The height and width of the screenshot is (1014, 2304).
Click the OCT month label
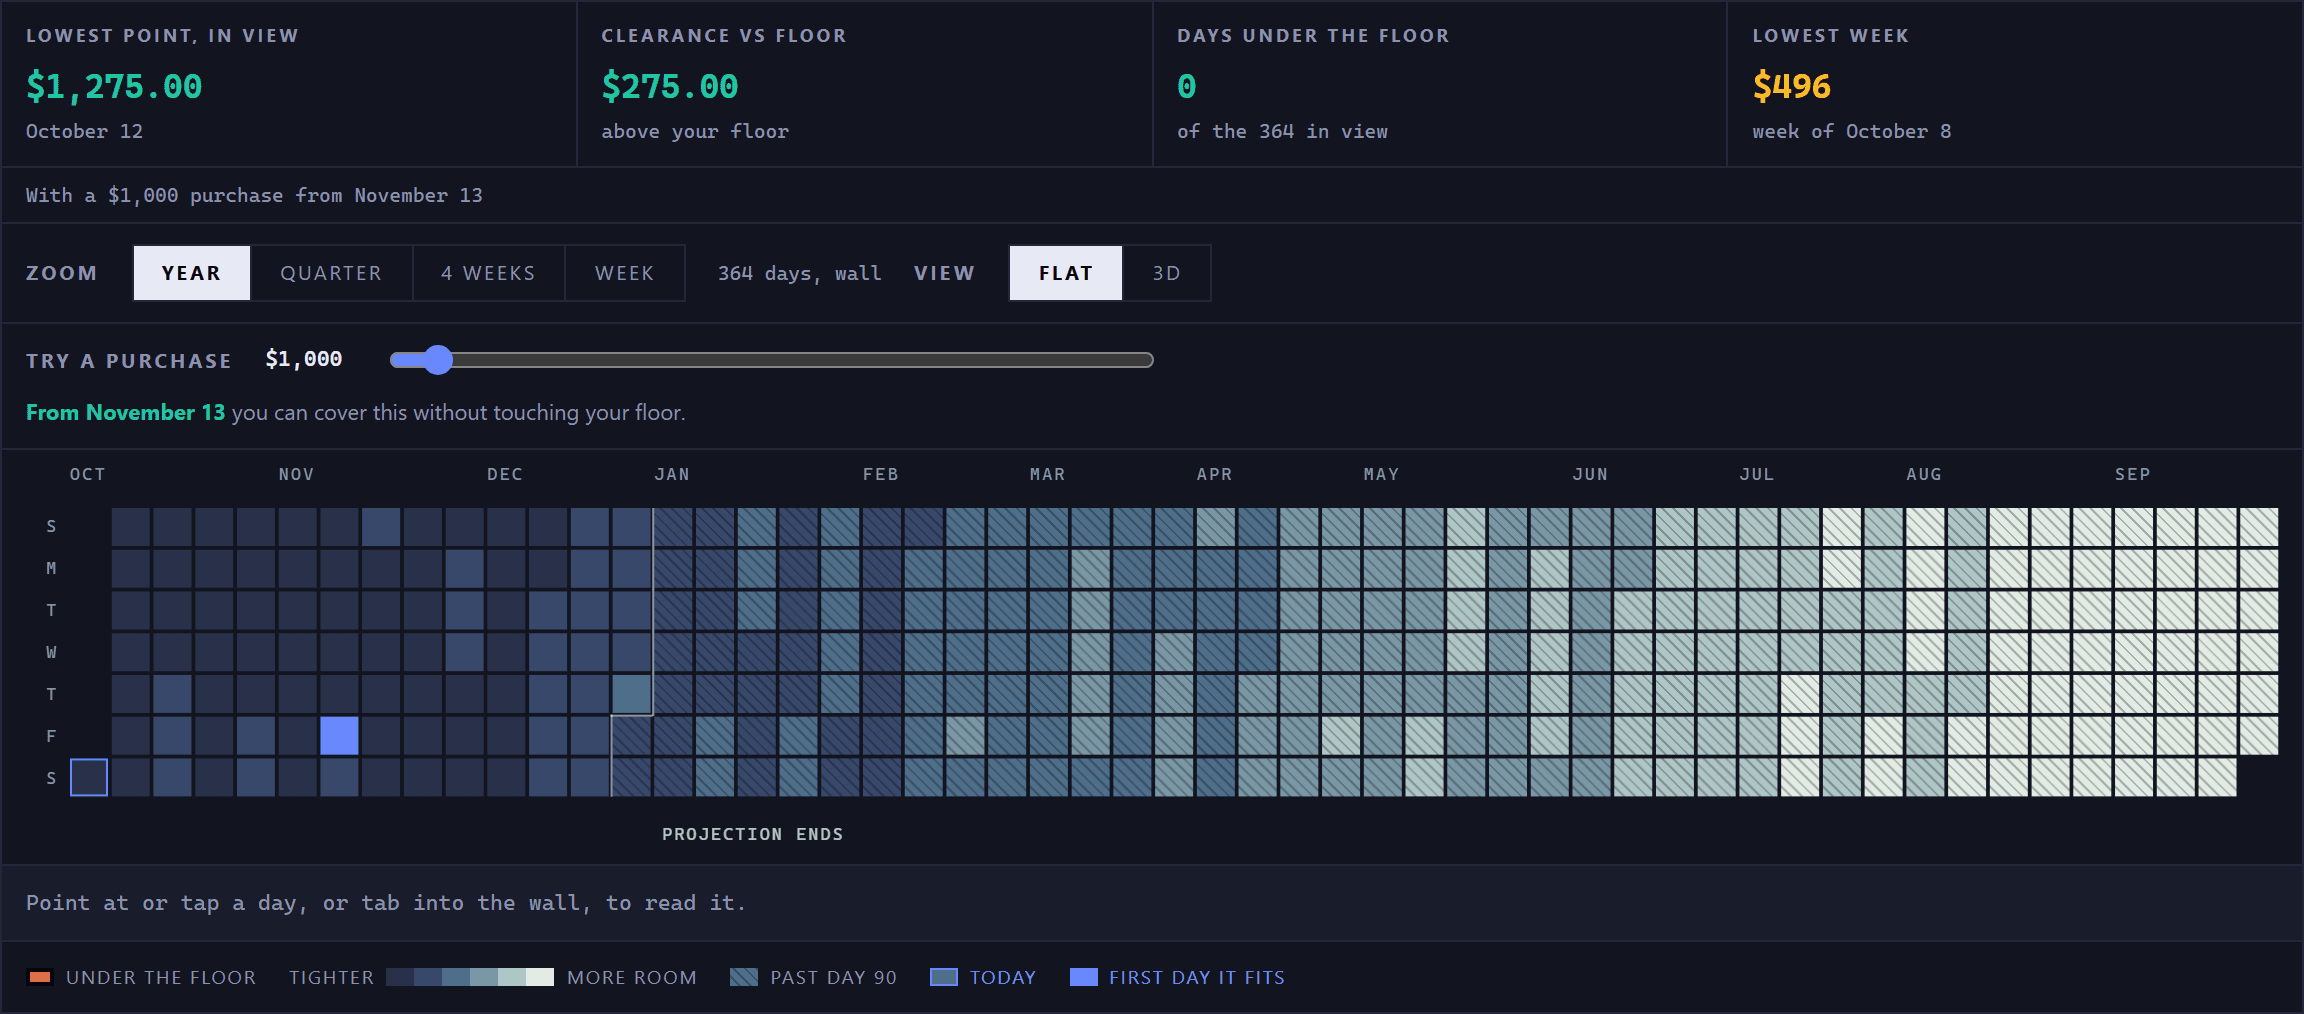88,474
